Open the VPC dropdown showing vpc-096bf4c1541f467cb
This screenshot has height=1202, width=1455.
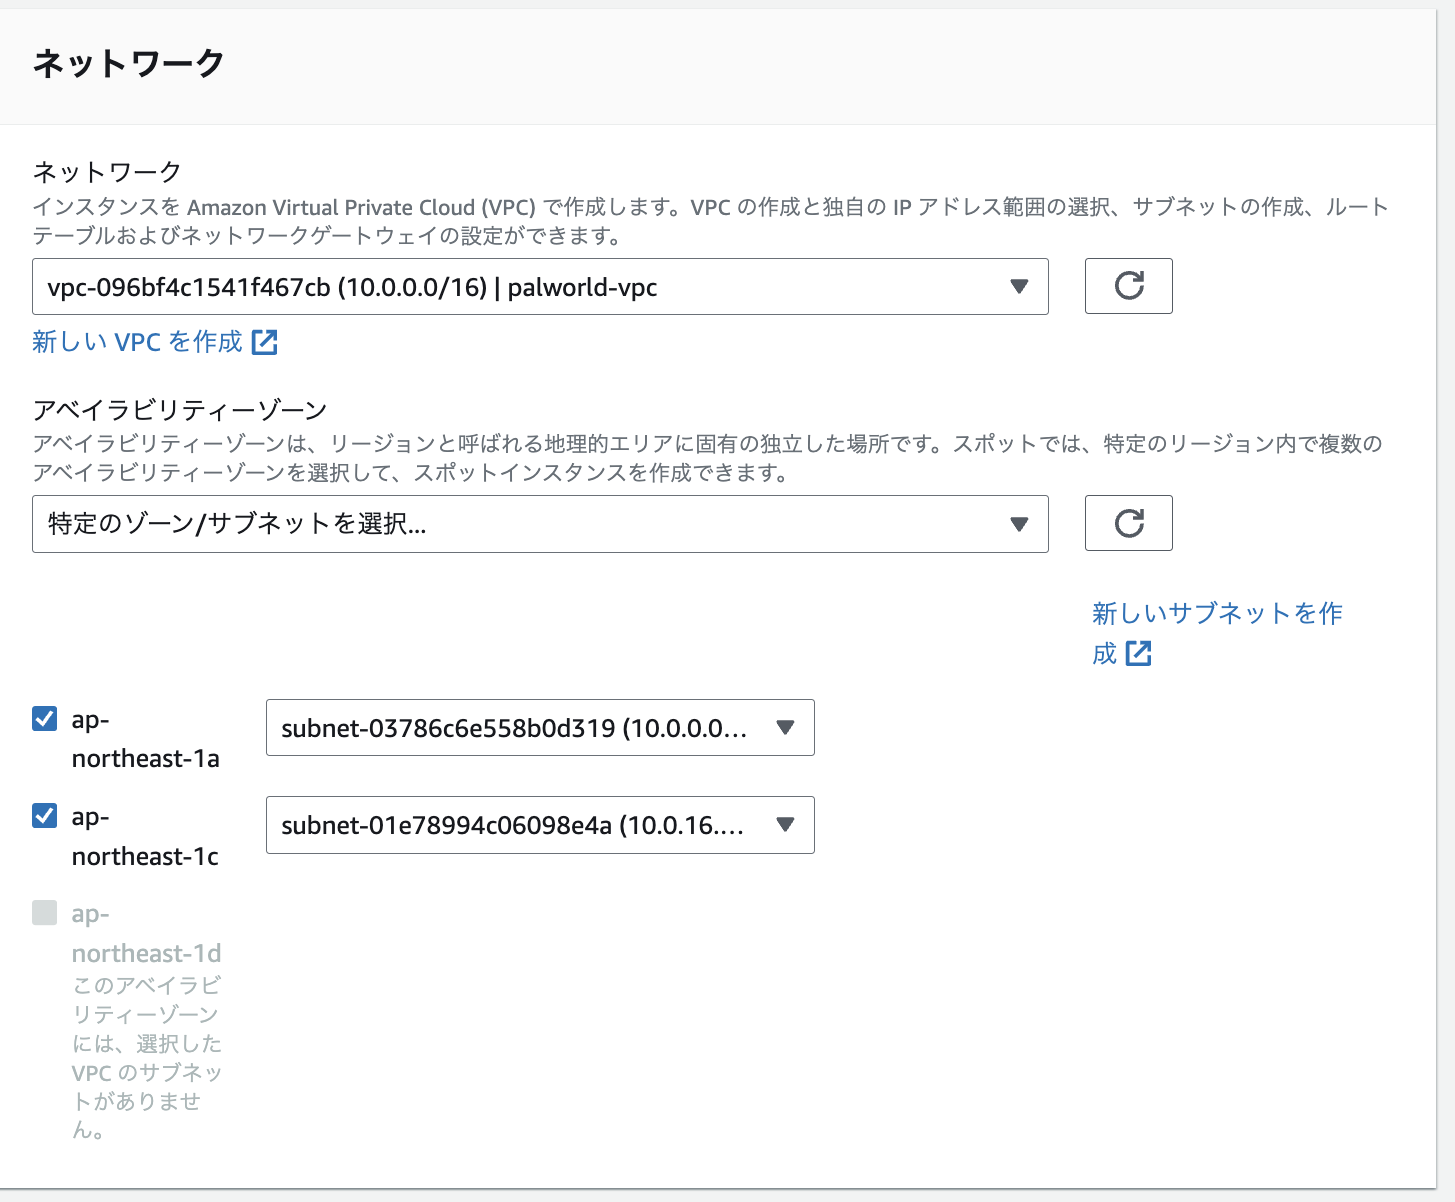coord(520,287)
